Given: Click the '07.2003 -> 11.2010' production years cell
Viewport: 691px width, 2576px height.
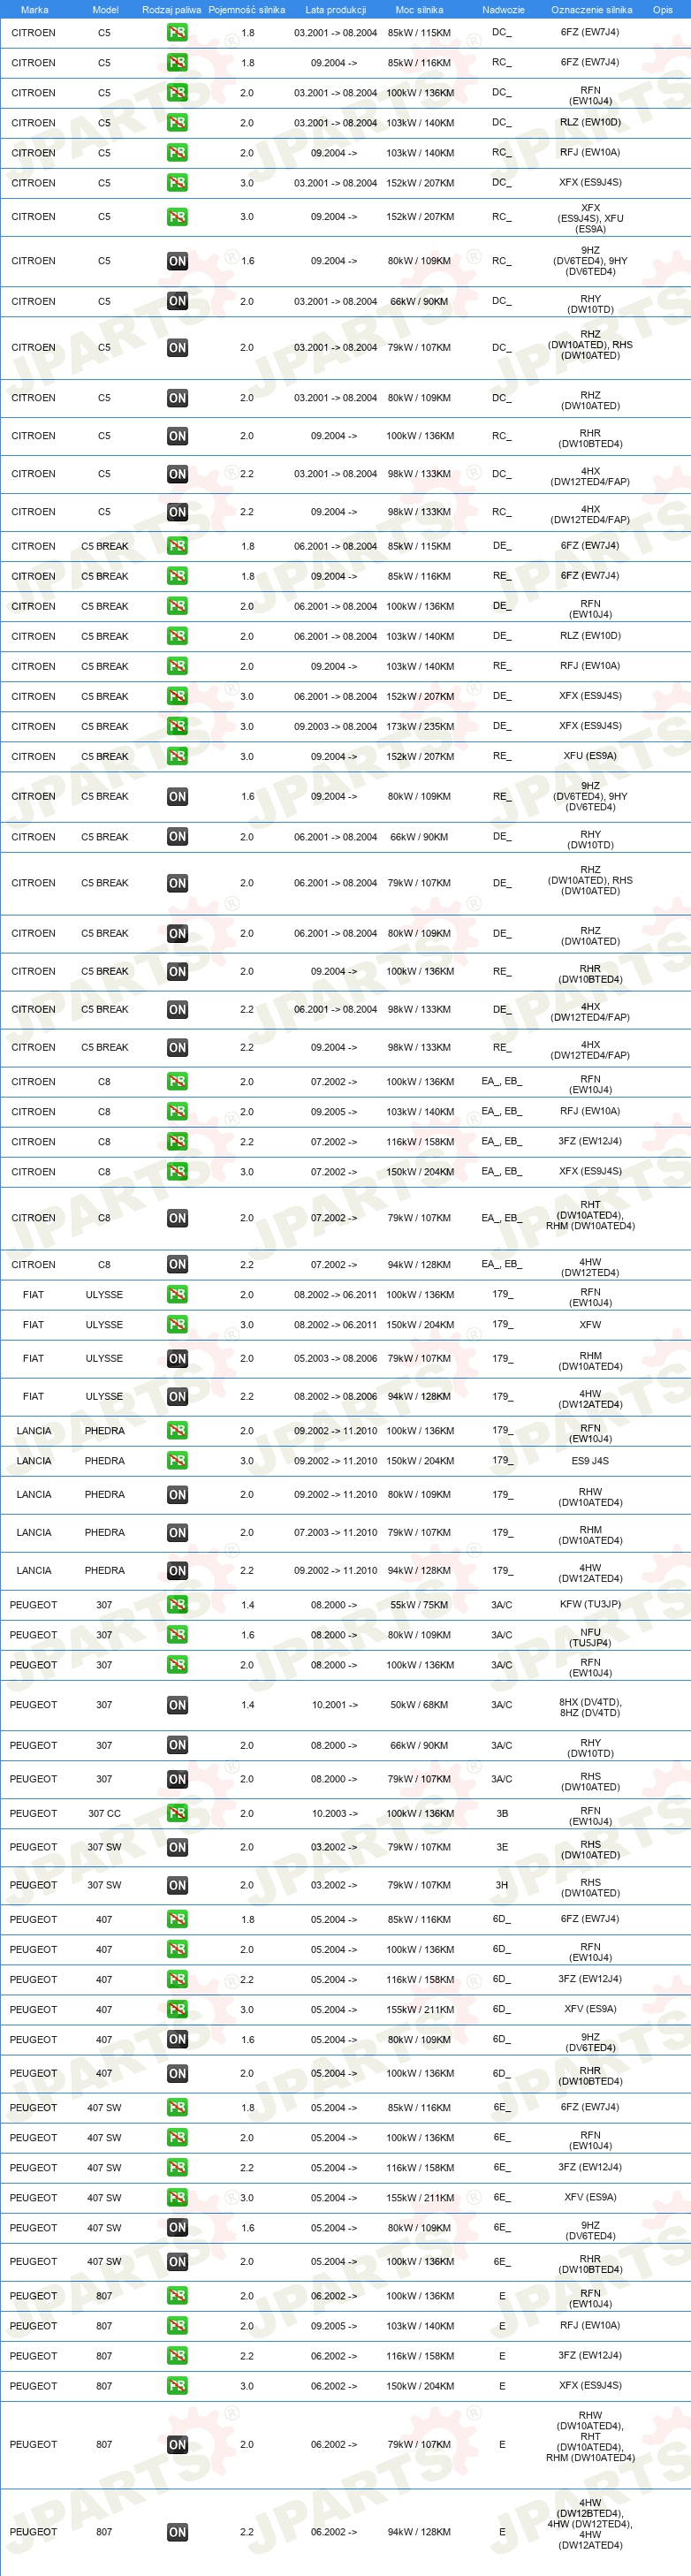Looking at the screenshot, I should tap(335, 1533).
